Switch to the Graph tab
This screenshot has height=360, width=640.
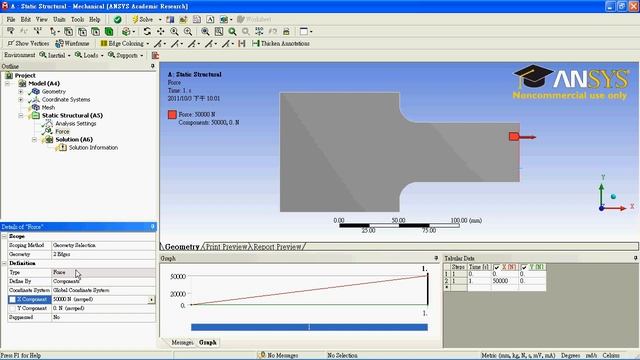pos(208,342)
